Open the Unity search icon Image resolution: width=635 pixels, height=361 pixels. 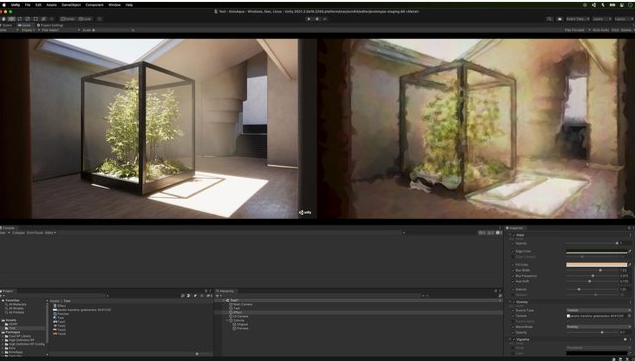(x=549, y=19)
